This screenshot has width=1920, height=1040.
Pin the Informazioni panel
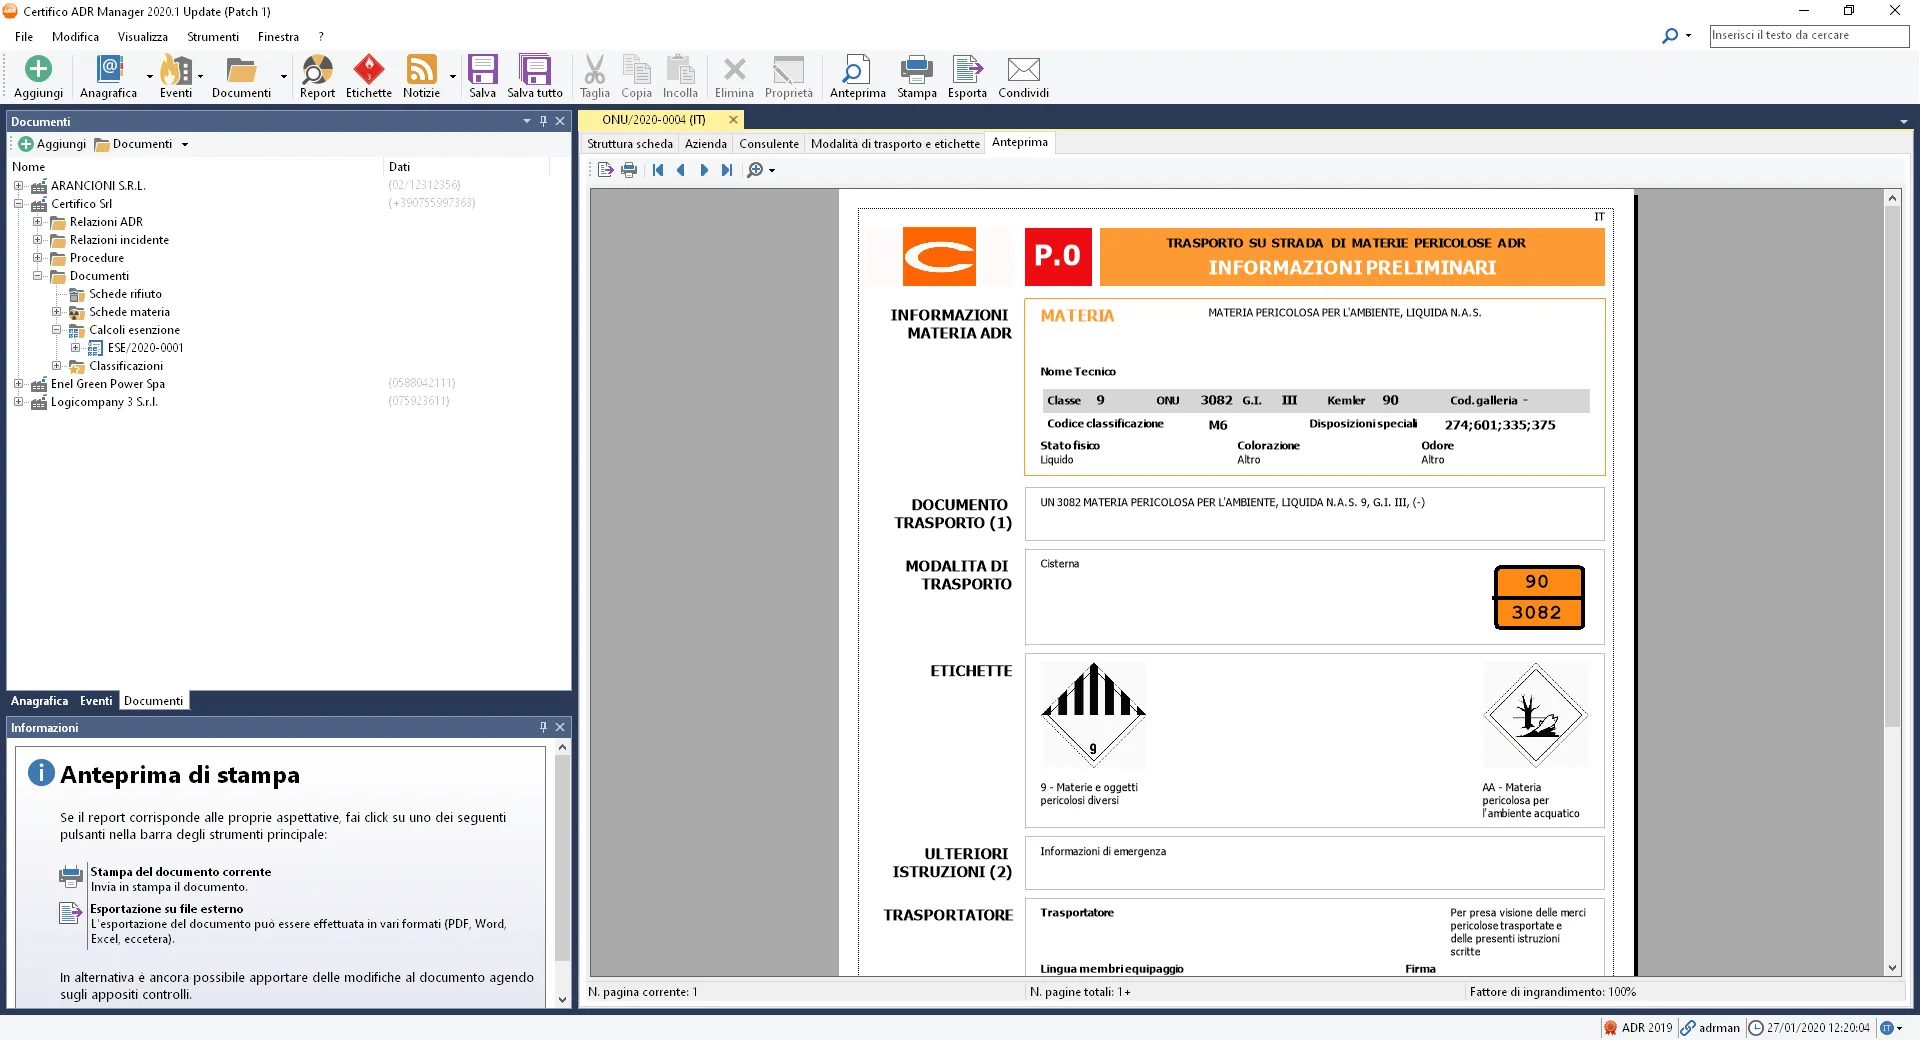point(543,727)
